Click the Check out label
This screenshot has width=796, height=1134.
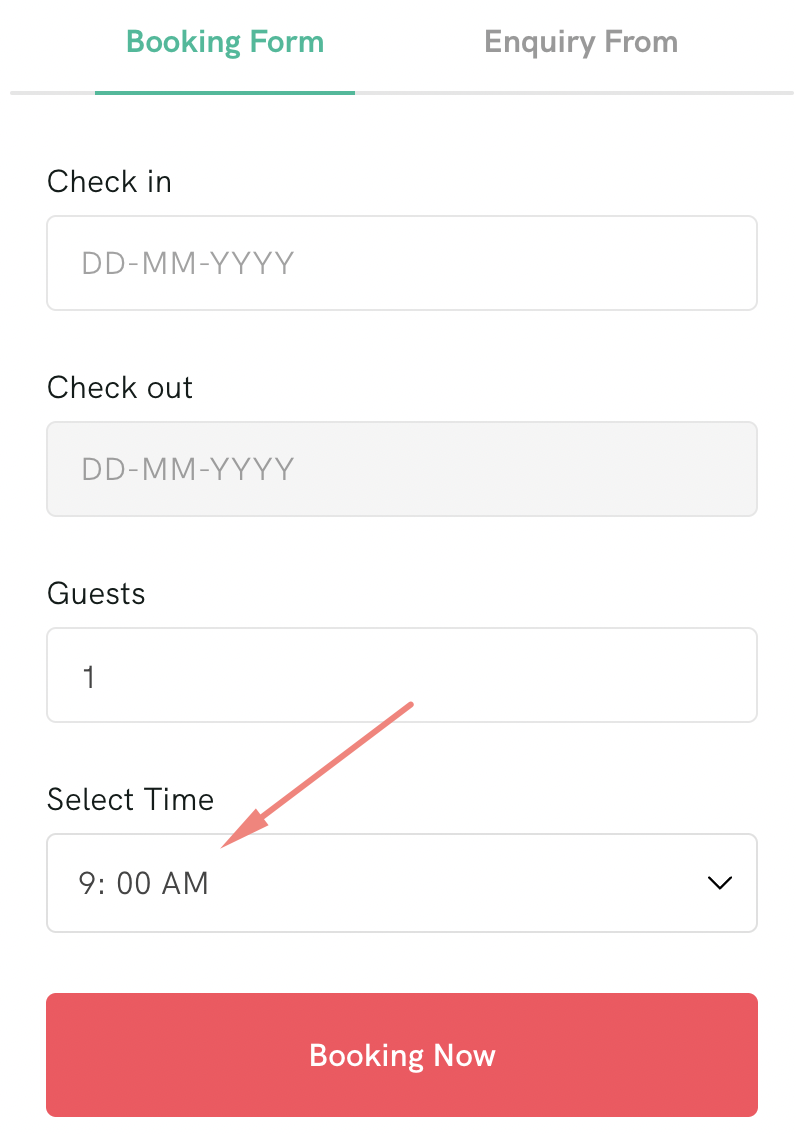pos(120,388)
